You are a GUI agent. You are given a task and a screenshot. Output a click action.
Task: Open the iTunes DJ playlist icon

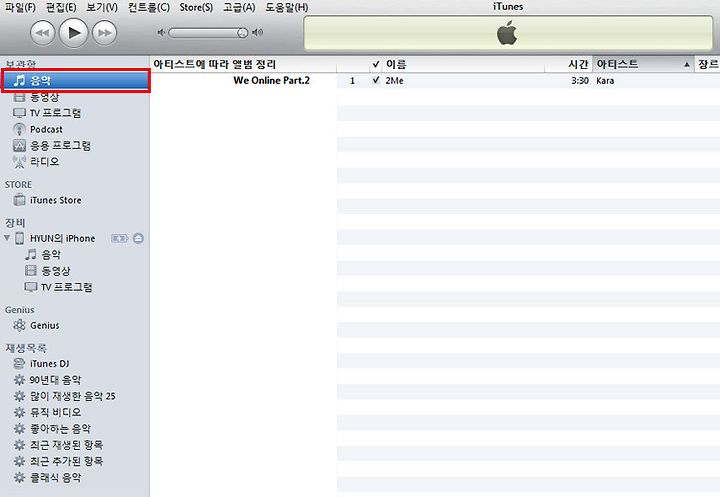click(x=19, y=363)
